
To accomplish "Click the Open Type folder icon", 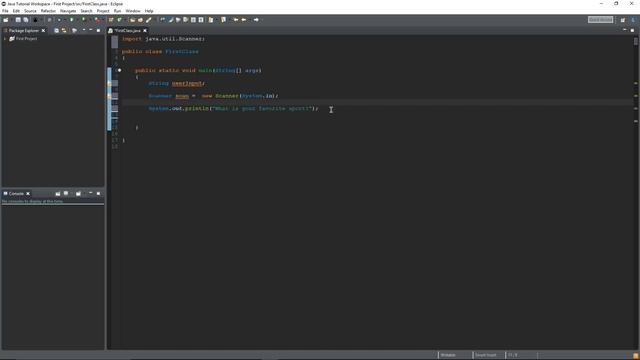I will 132,20.
